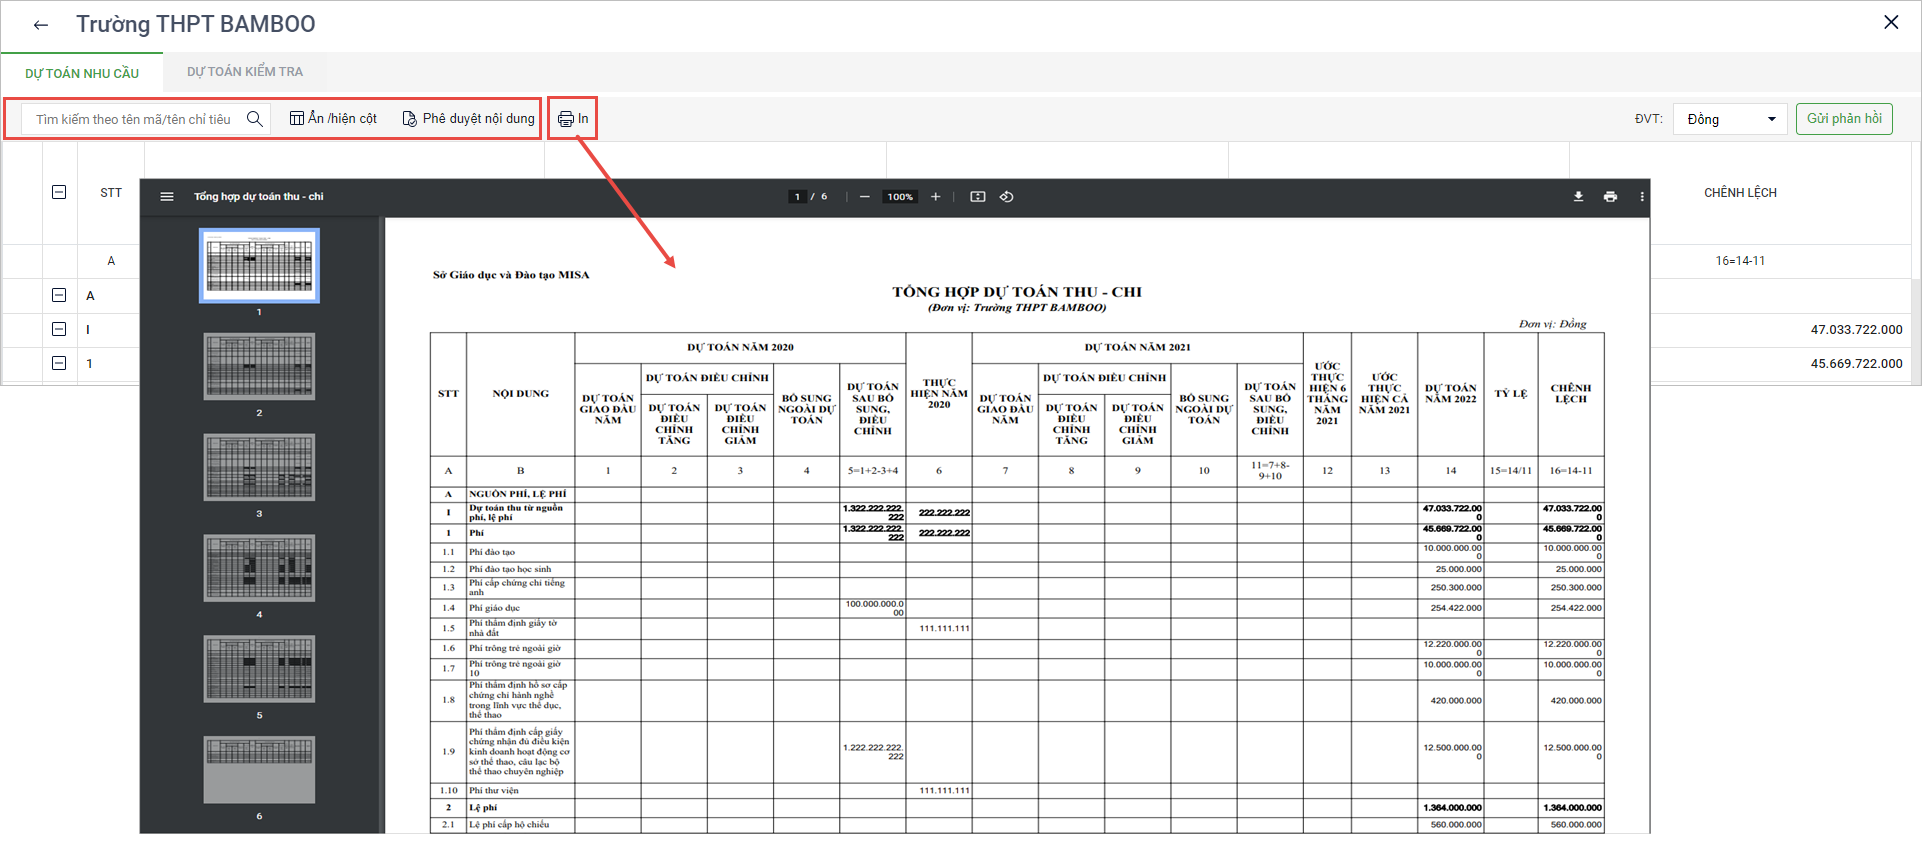Collapse row A in the table
Image resolution: width=1922 pixels, height=851 pixels.
(x=59, y=295)
